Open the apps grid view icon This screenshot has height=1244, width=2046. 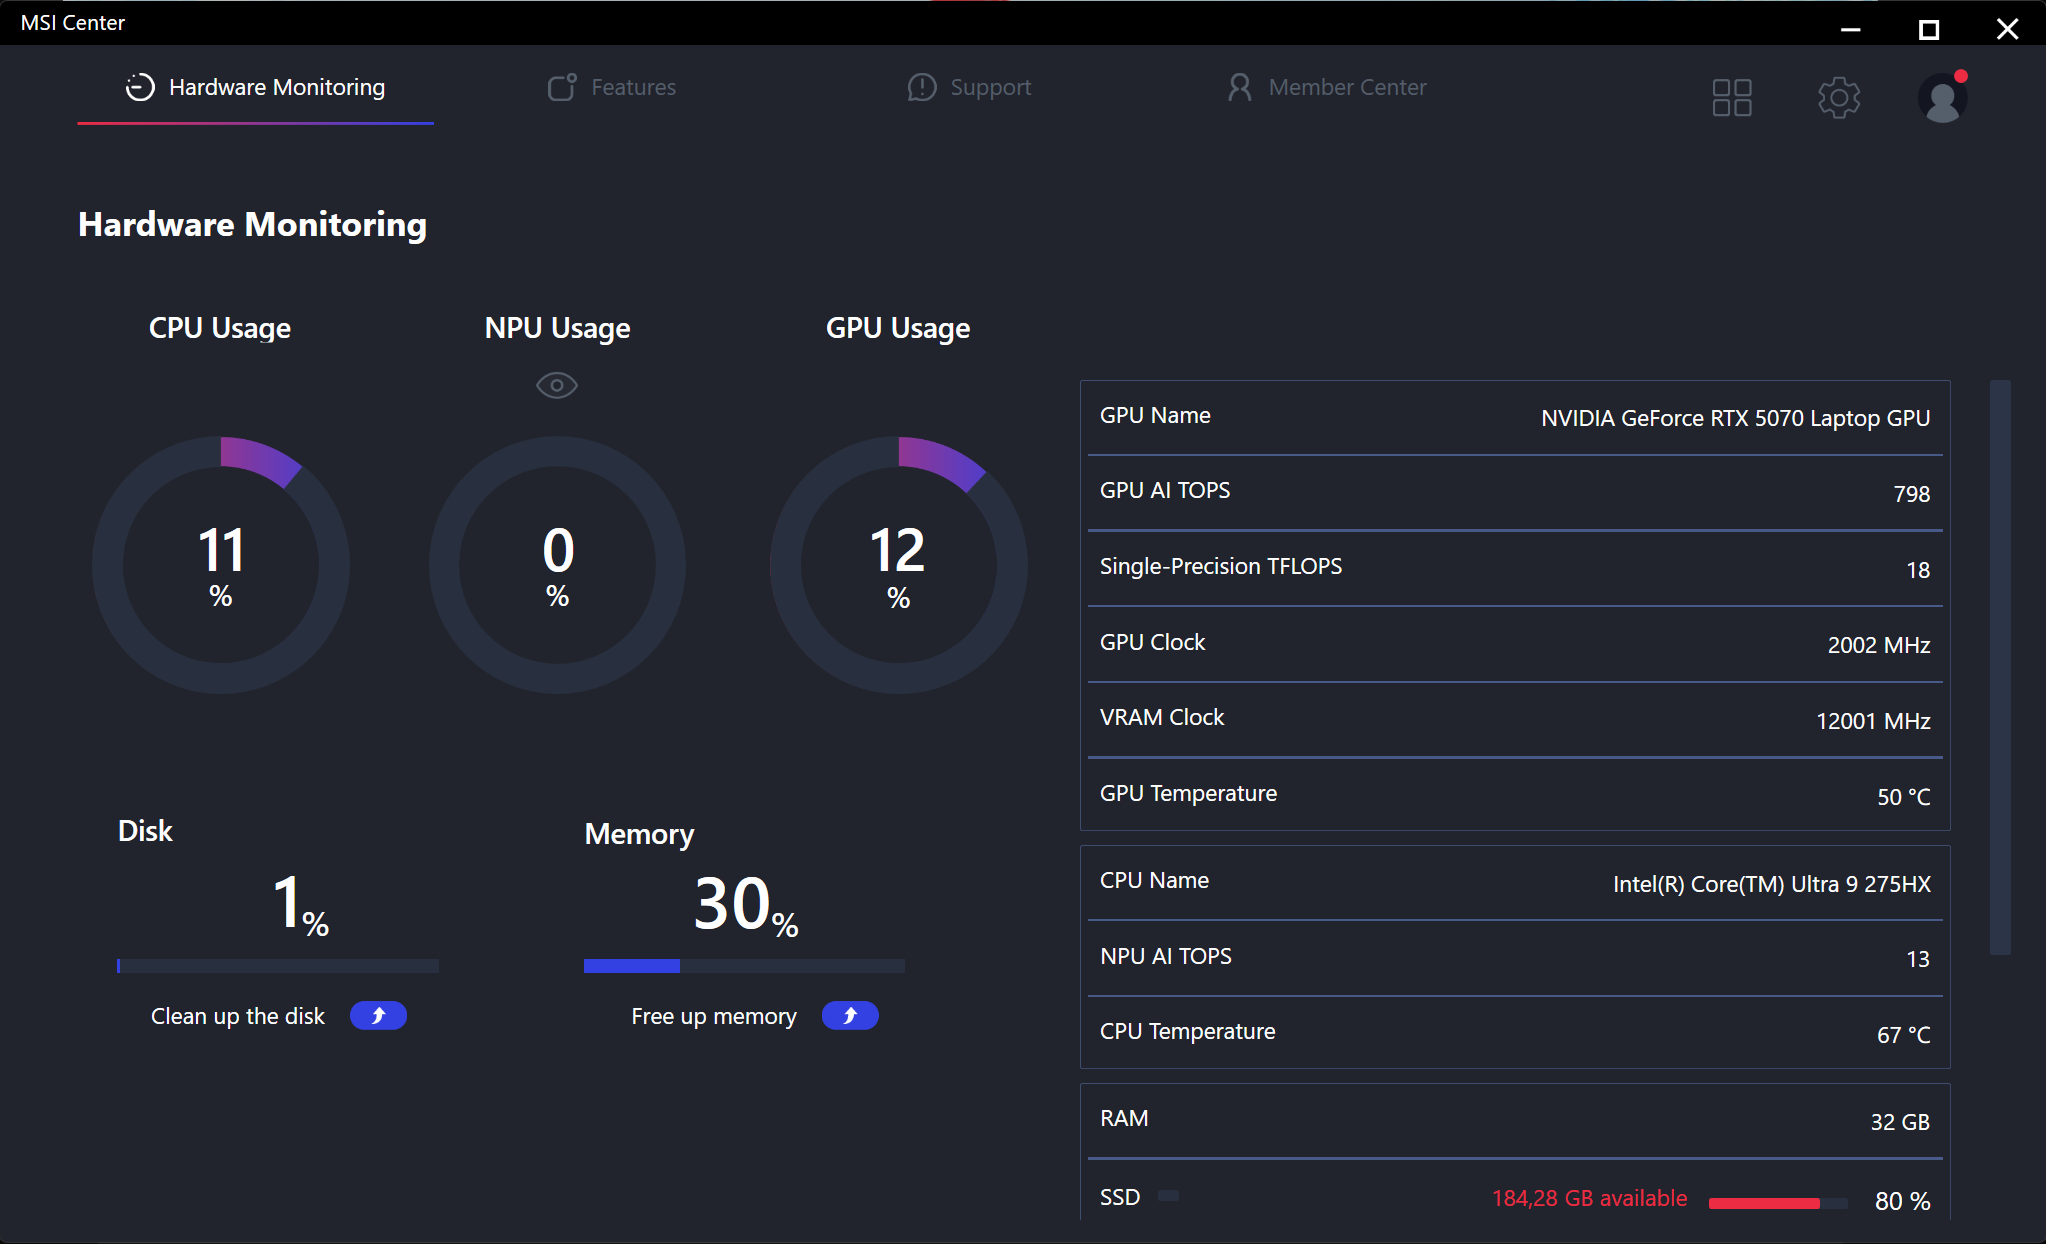pyautogui.click(x=1732, y=98)
